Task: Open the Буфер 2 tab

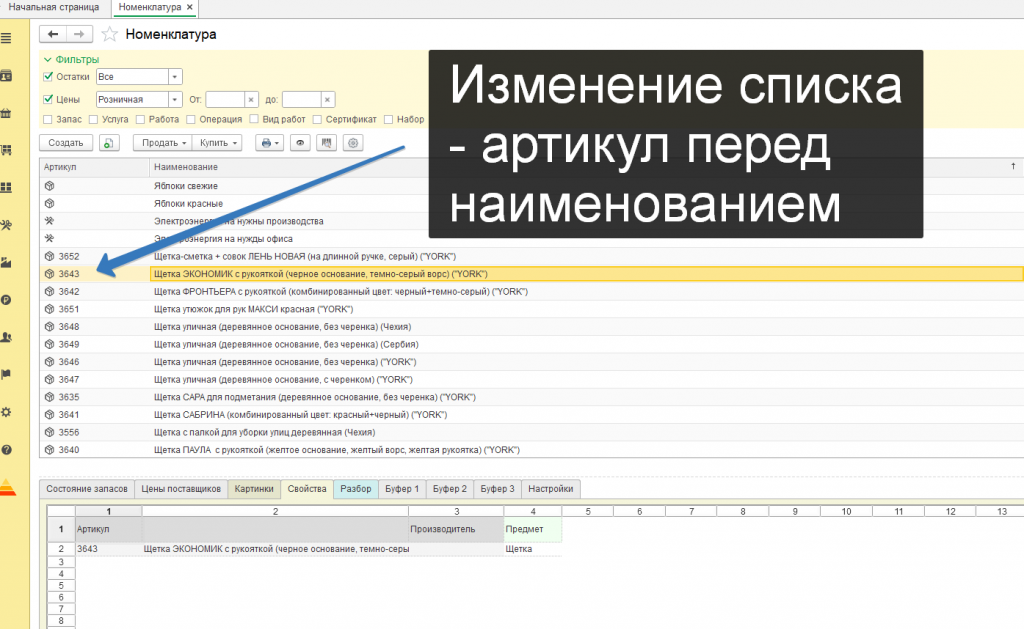Action: (450, 489)
